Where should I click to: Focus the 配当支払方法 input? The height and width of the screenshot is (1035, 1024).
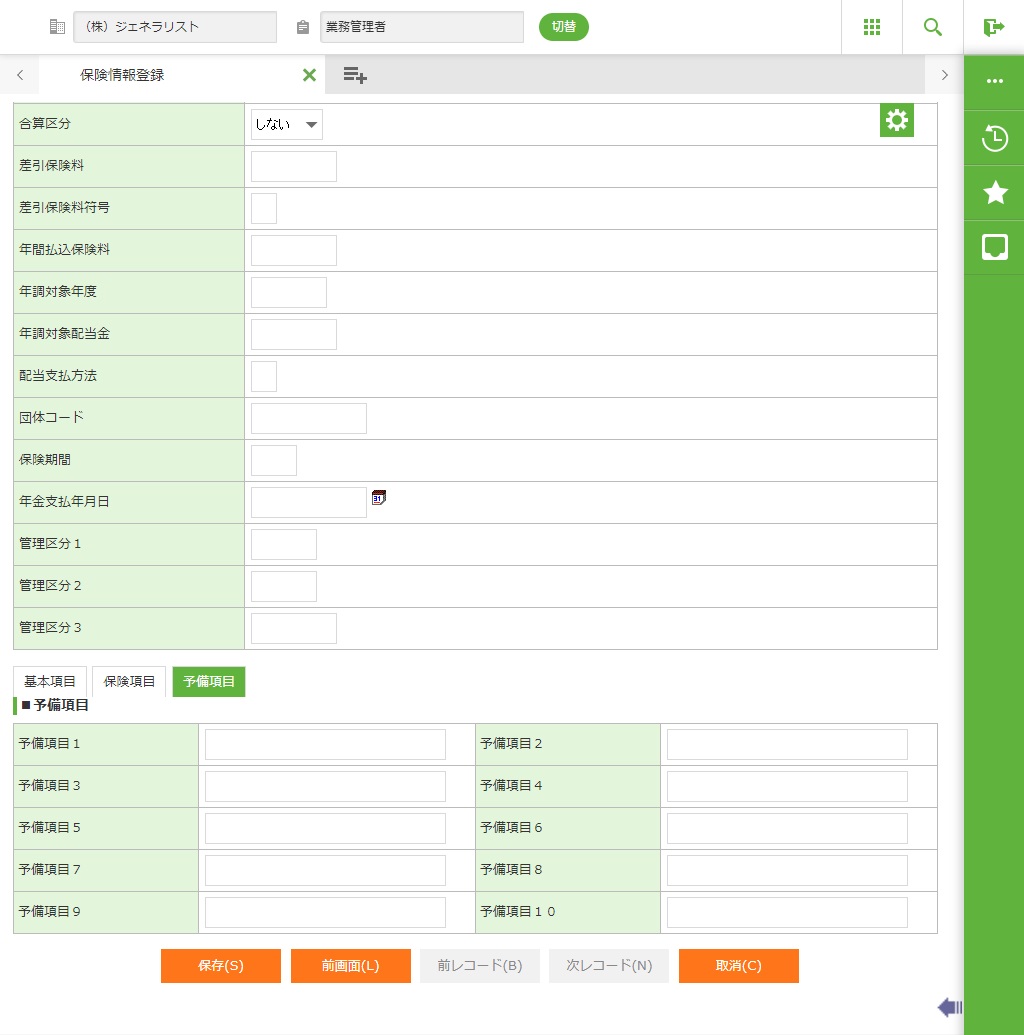tap(264, 376)
